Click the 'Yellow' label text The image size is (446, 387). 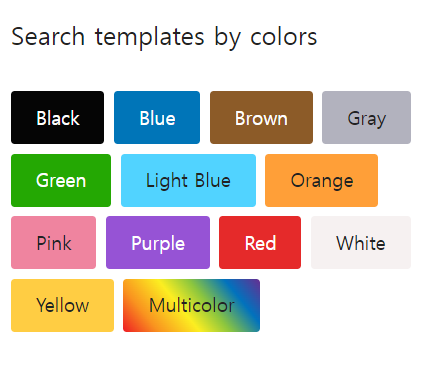coord(63,305)
